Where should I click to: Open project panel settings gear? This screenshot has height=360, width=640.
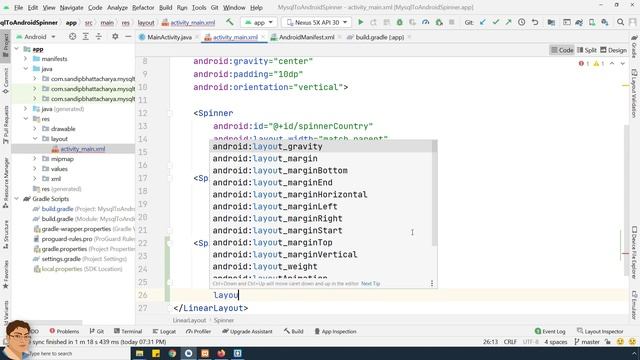[x=115, y=37]
